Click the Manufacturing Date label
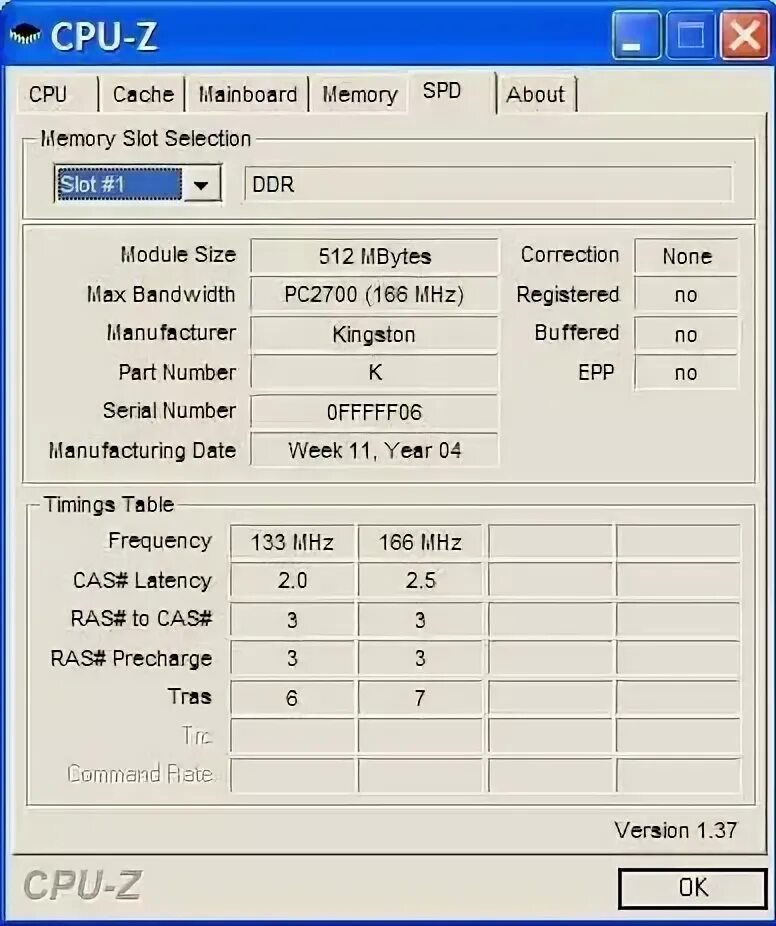 click(x=142, y=451)
